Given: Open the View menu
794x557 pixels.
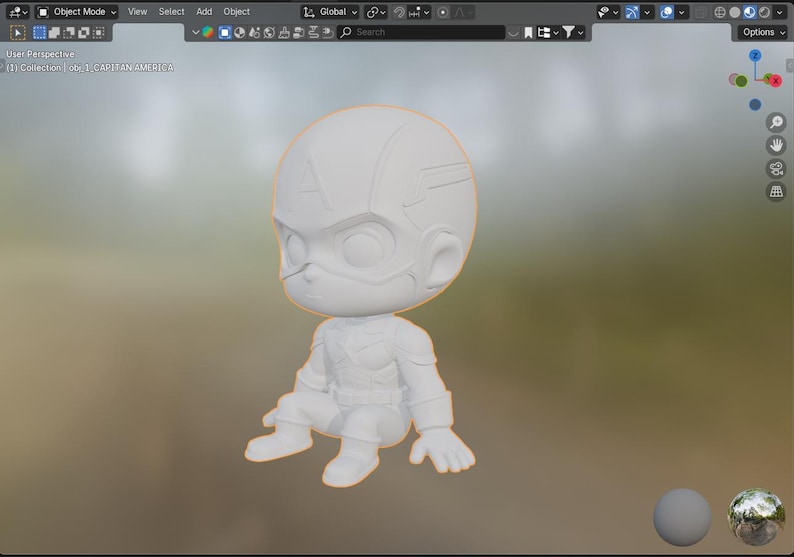Looking at the screenshot, I should click(137, 12).
